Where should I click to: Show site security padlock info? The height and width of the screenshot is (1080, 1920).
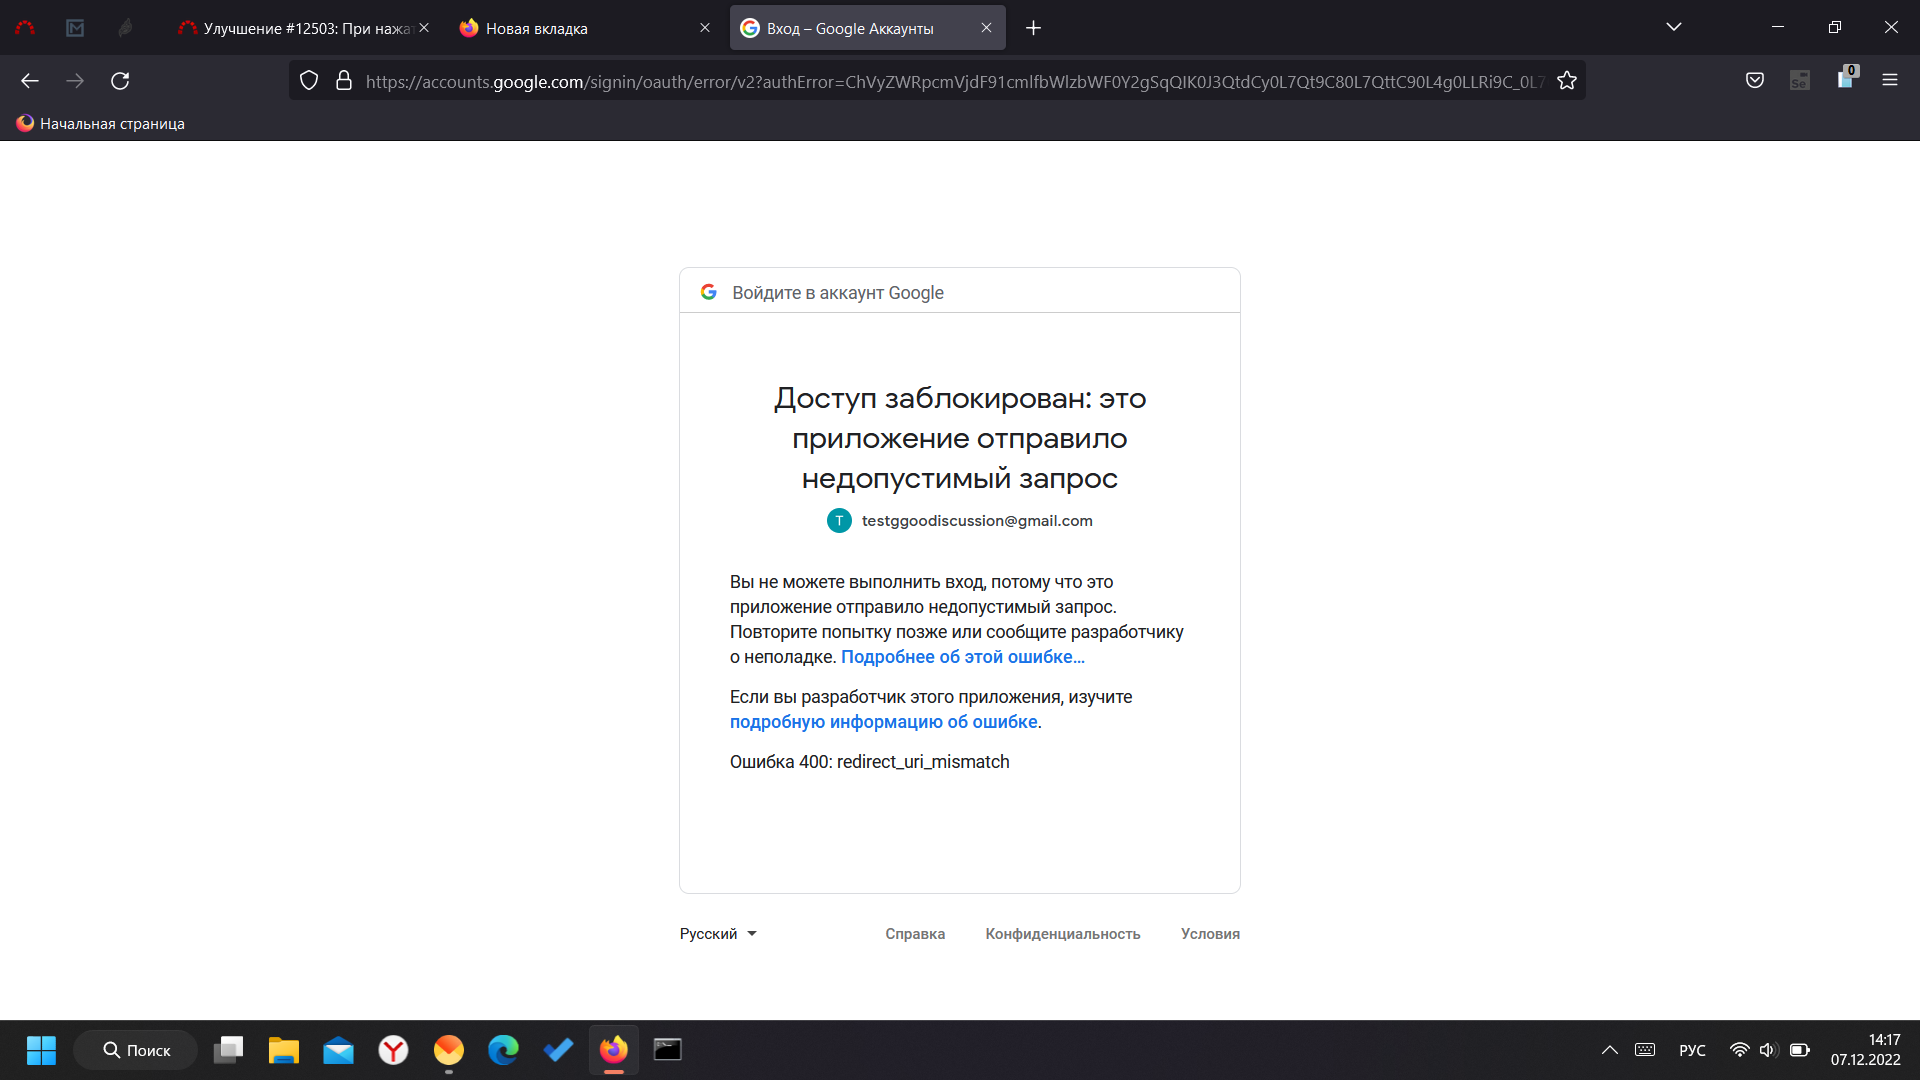[x=344, y=81]
